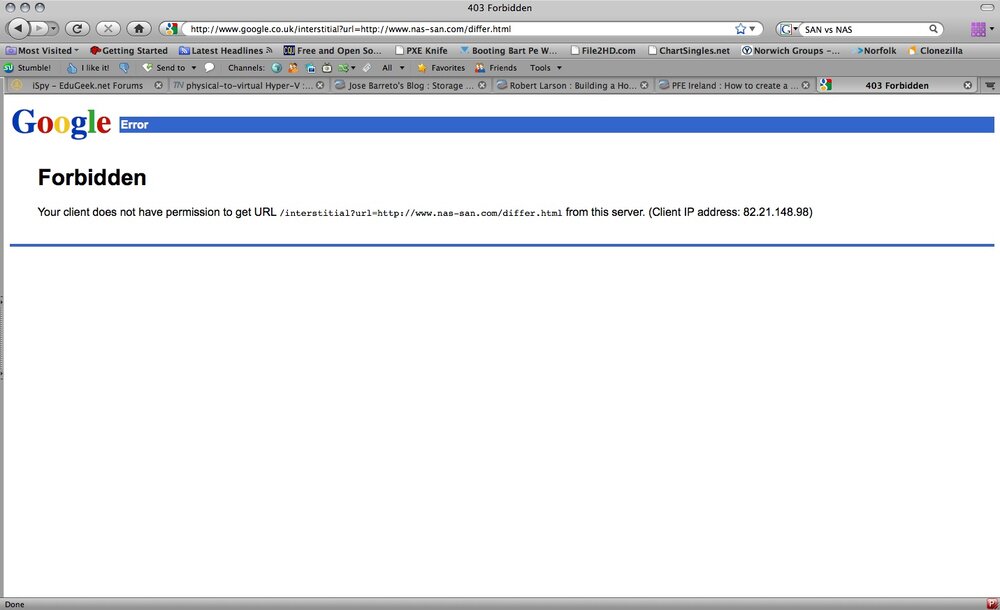Open the Free and Open So... bookmark
This screenshot has width=1000, height=610.
(332, 50)
